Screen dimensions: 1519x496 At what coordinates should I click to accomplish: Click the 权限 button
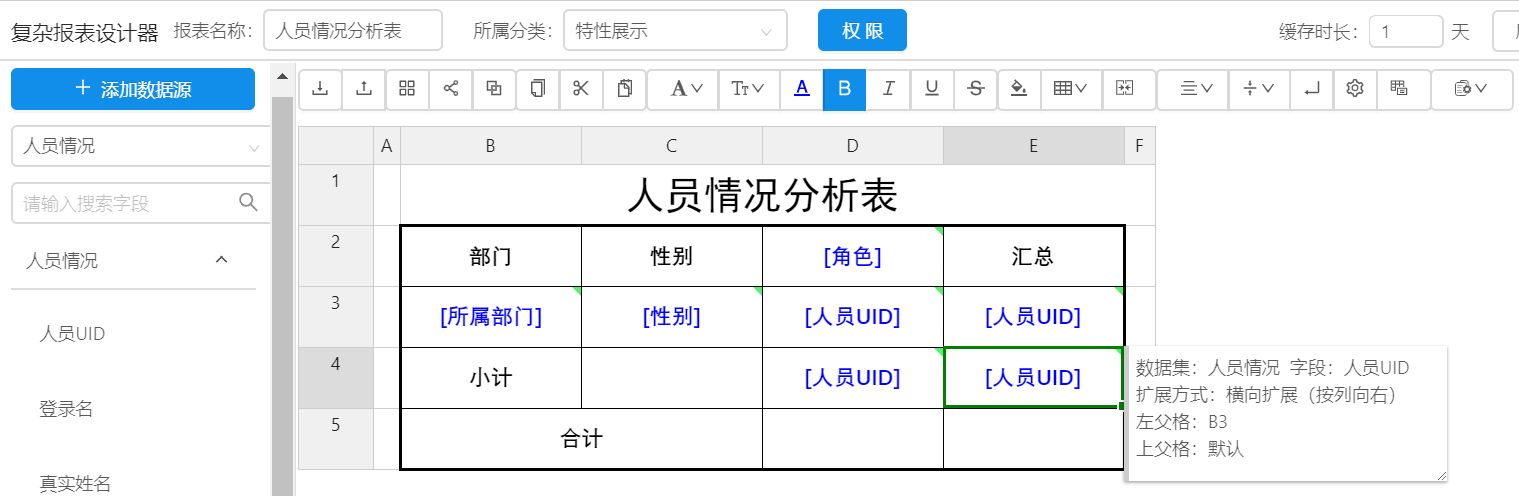click(x=862, y=31)
